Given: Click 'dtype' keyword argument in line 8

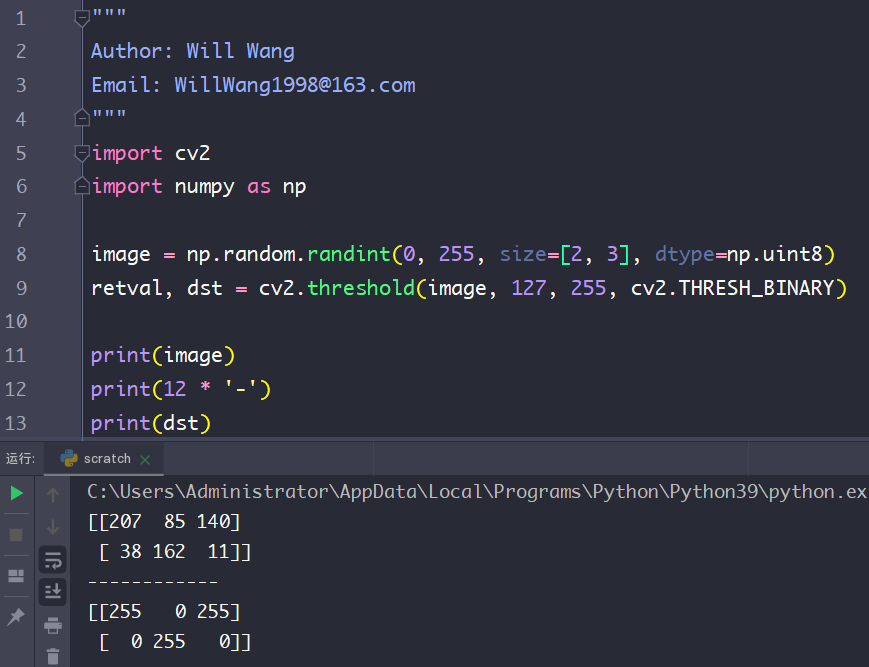Looking at the screenshot, I should point(685,254).
